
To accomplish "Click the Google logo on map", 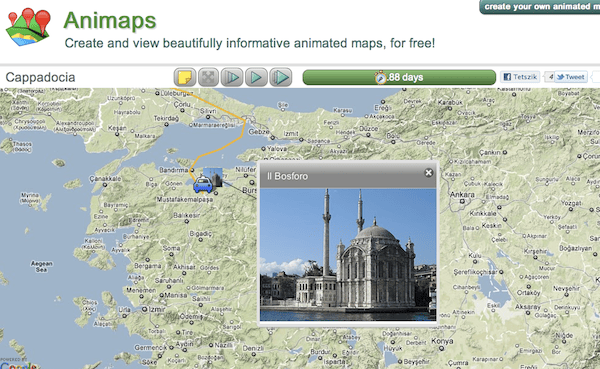I will 18,366.
